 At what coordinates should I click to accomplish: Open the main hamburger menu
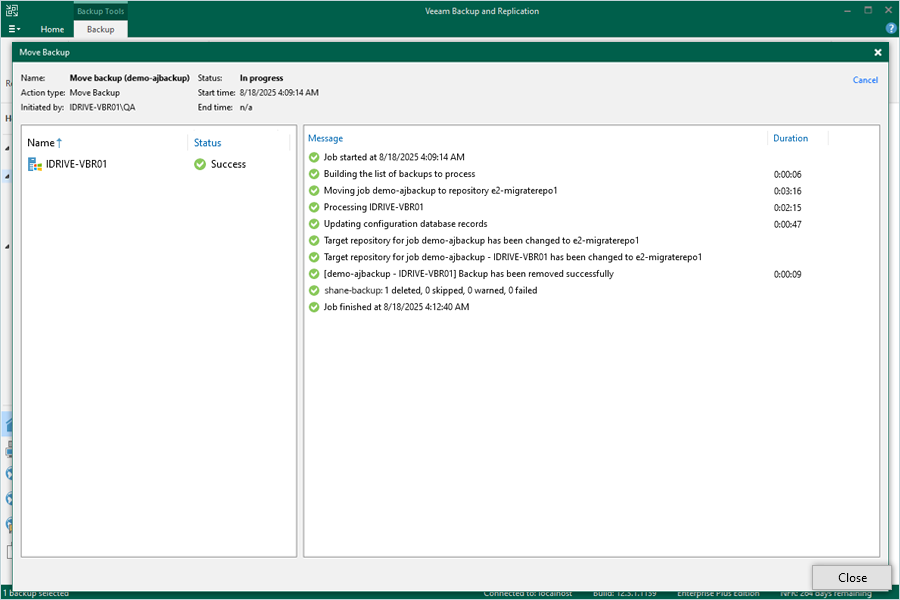click(14, 29)
